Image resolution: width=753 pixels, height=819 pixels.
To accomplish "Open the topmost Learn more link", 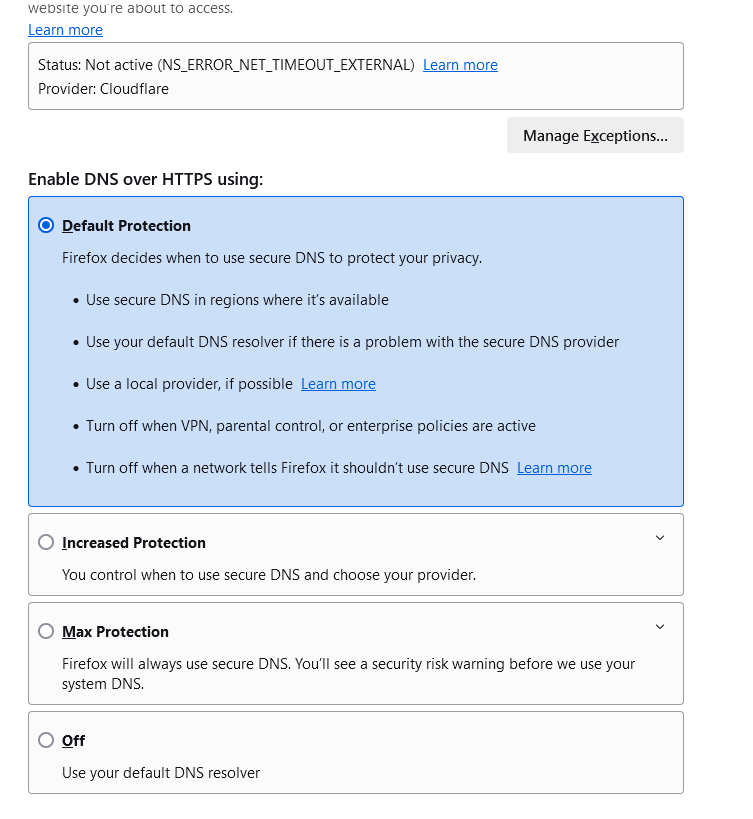I will tap(65, 30).
